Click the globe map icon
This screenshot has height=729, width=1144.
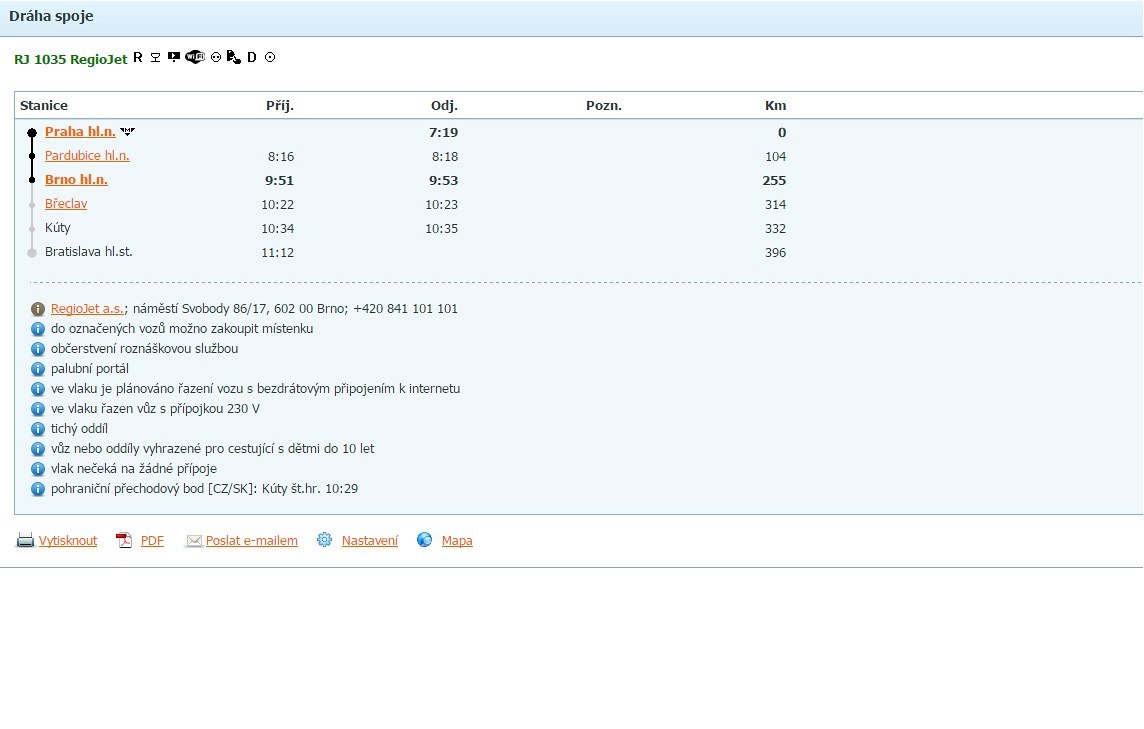coord(424,540)
